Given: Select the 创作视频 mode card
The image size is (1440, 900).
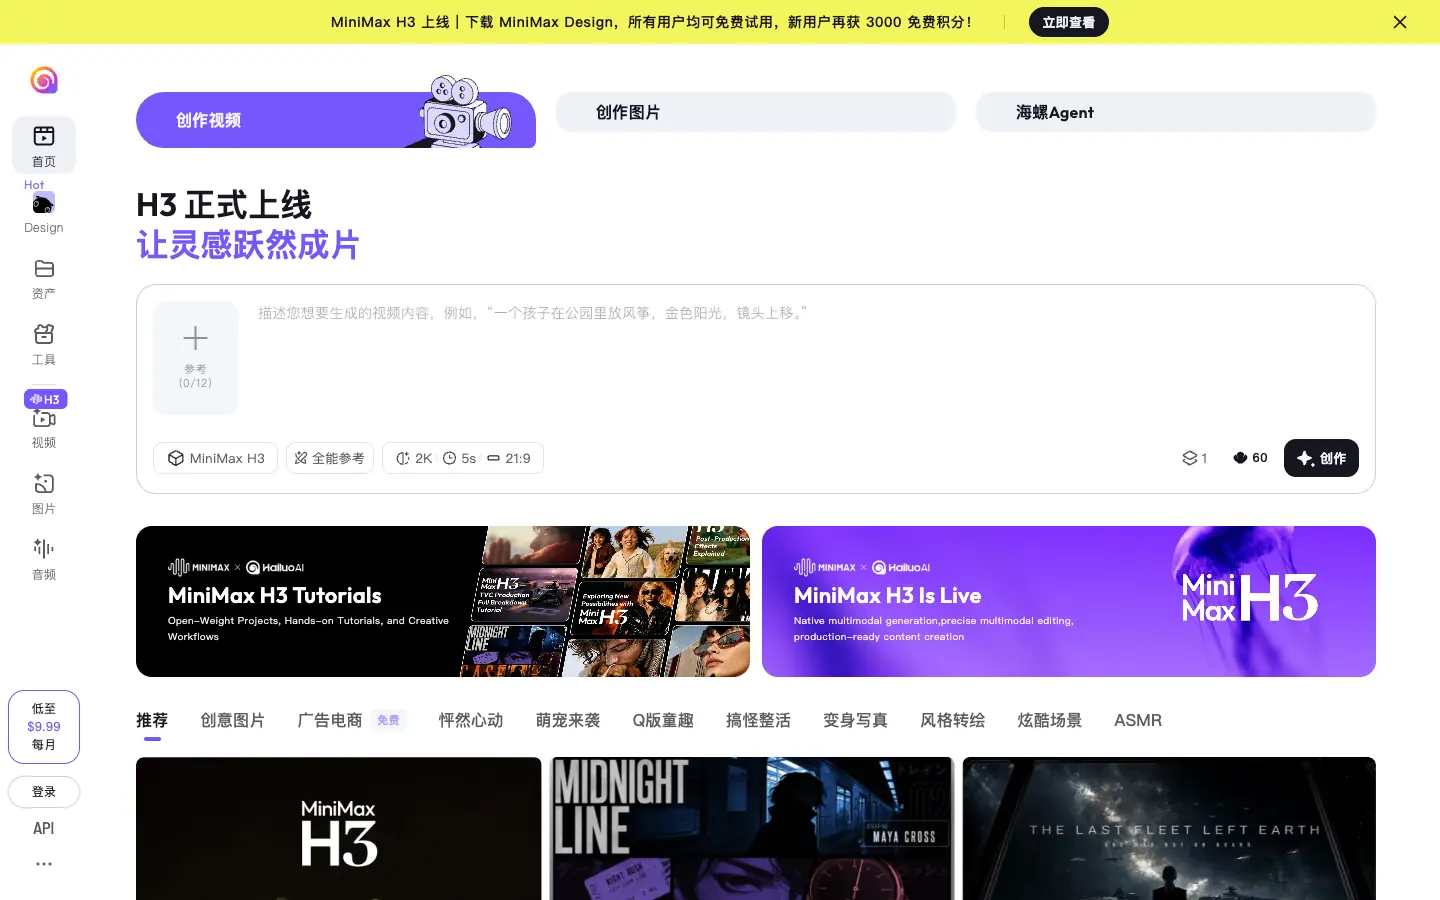Looking at the screenshot, I should point(336,120).
